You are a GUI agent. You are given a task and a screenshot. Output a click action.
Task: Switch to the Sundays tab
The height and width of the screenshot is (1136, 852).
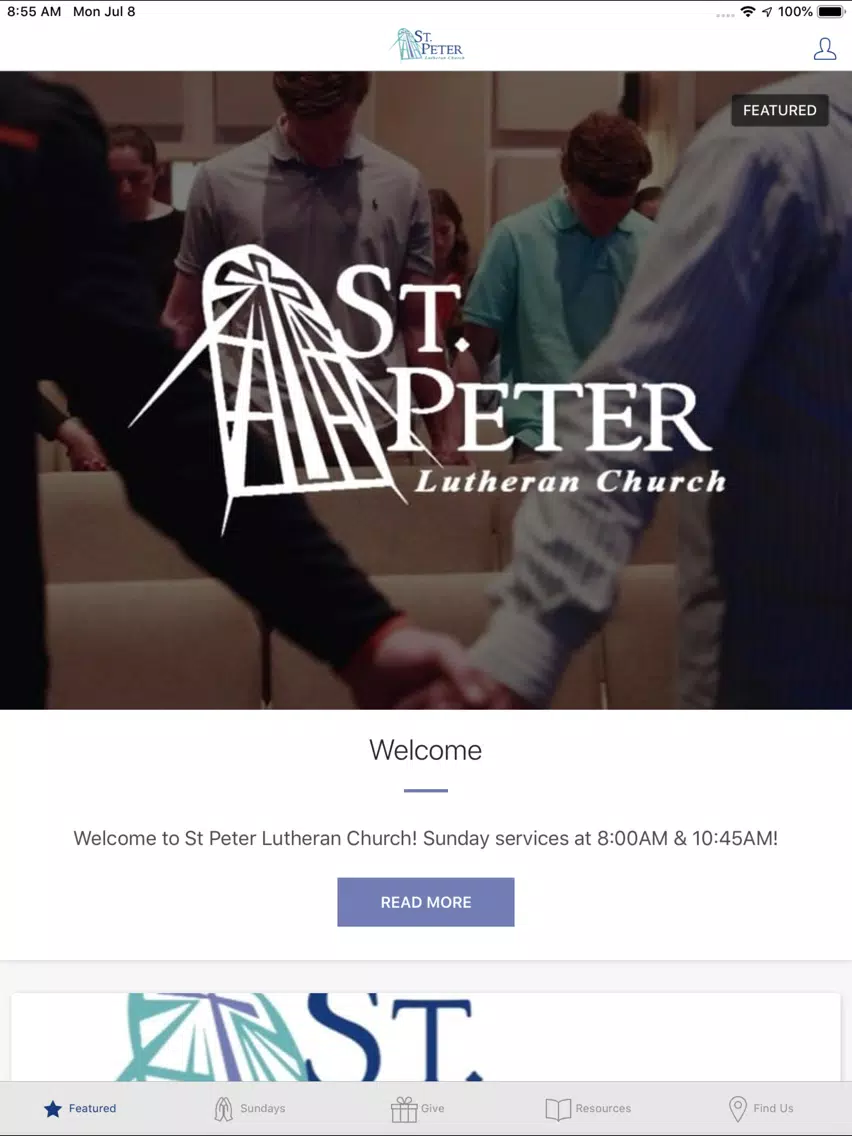click(249, 1108)
